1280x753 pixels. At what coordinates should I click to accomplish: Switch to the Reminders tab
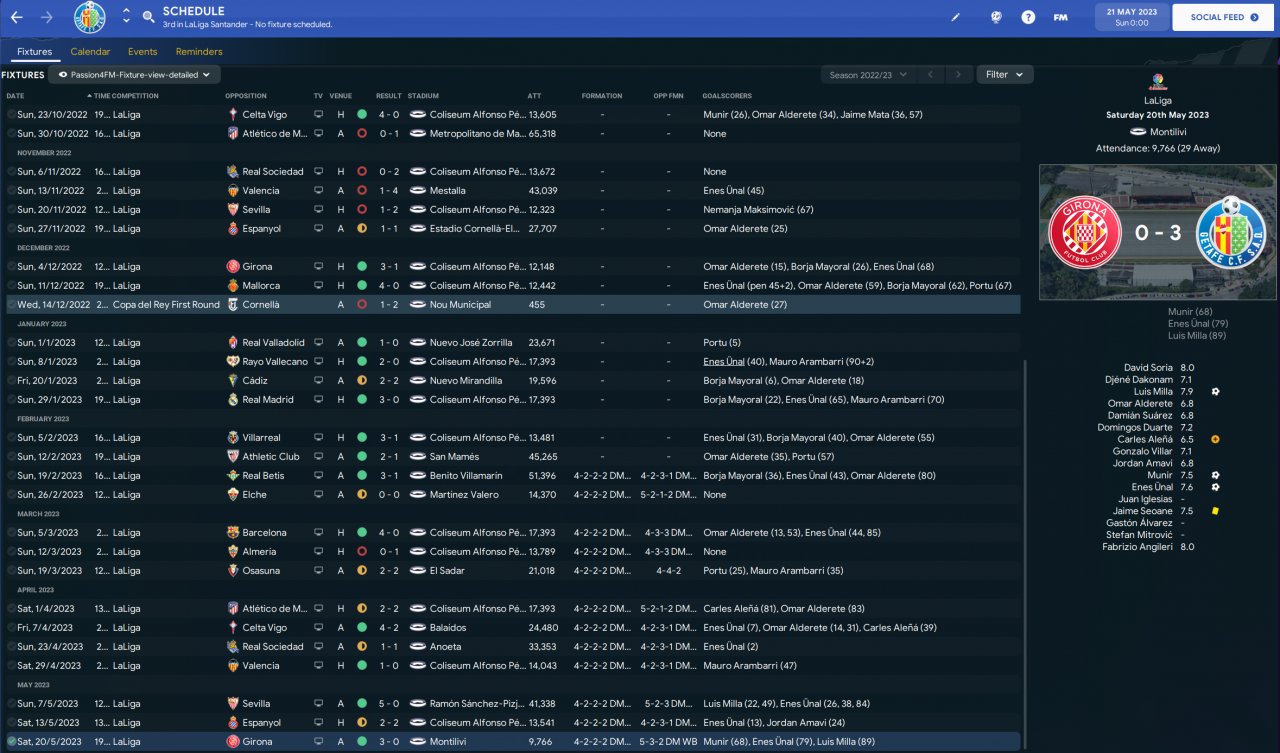199,52
